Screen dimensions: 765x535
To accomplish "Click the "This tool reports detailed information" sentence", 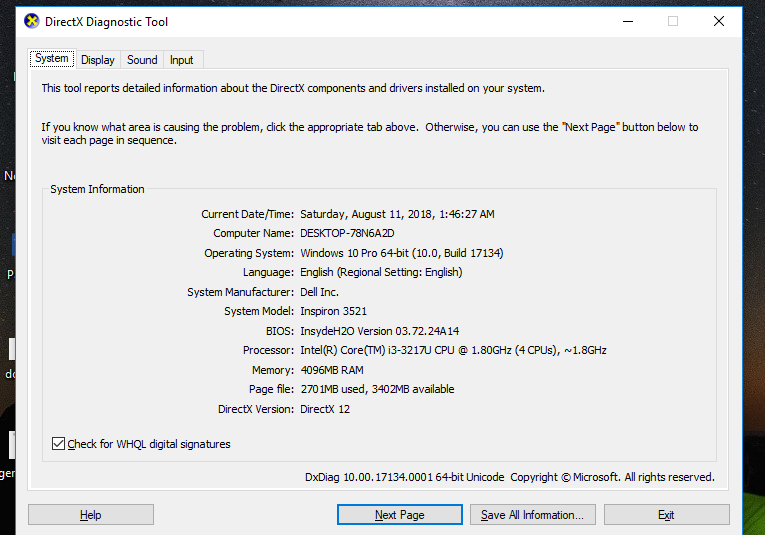I will point(293,88).
